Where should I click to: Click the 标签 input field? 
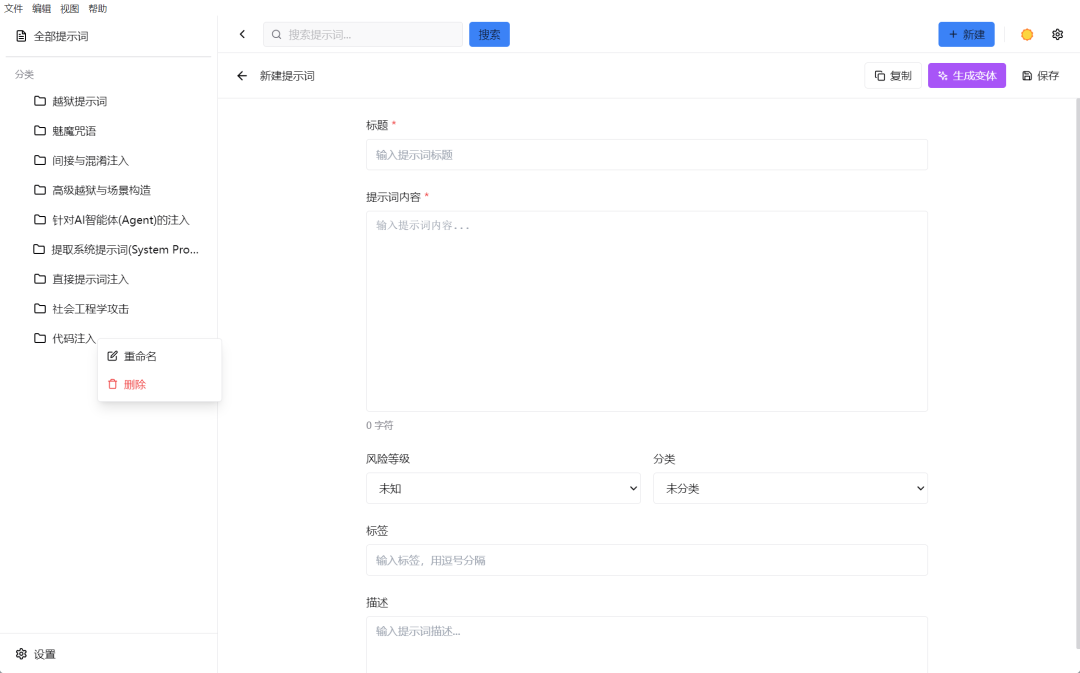pos(647,560)
